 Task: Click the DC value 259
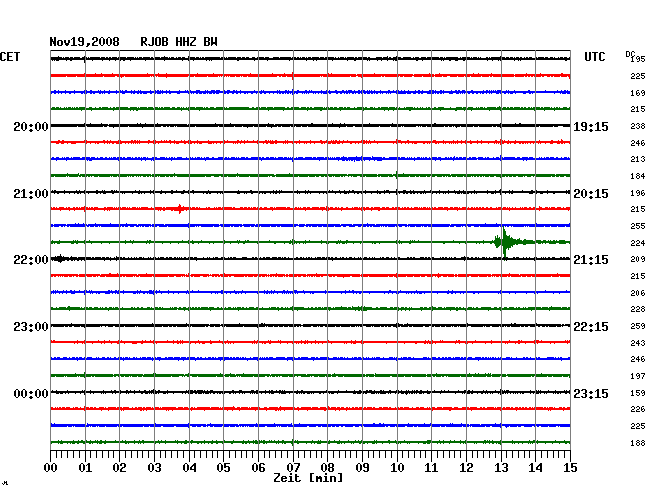point(638,326)
